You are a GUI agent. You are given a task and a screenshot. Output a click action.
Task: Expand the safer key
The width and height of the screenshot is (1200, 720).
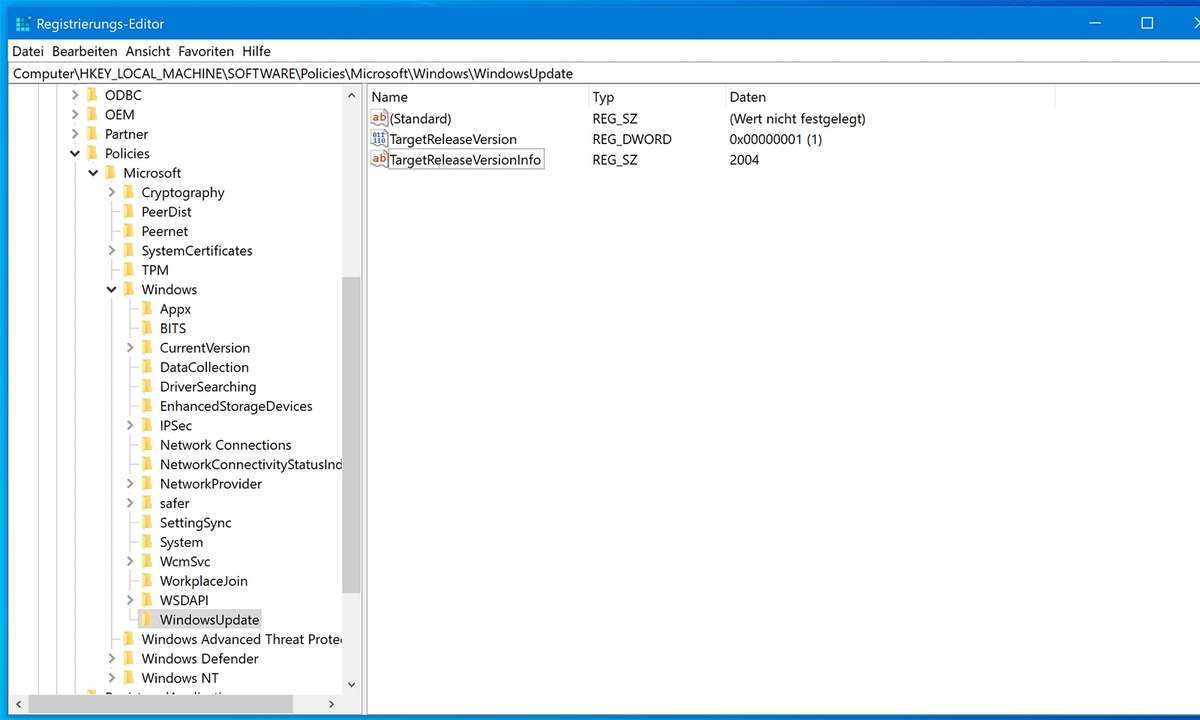pos(130,503)
